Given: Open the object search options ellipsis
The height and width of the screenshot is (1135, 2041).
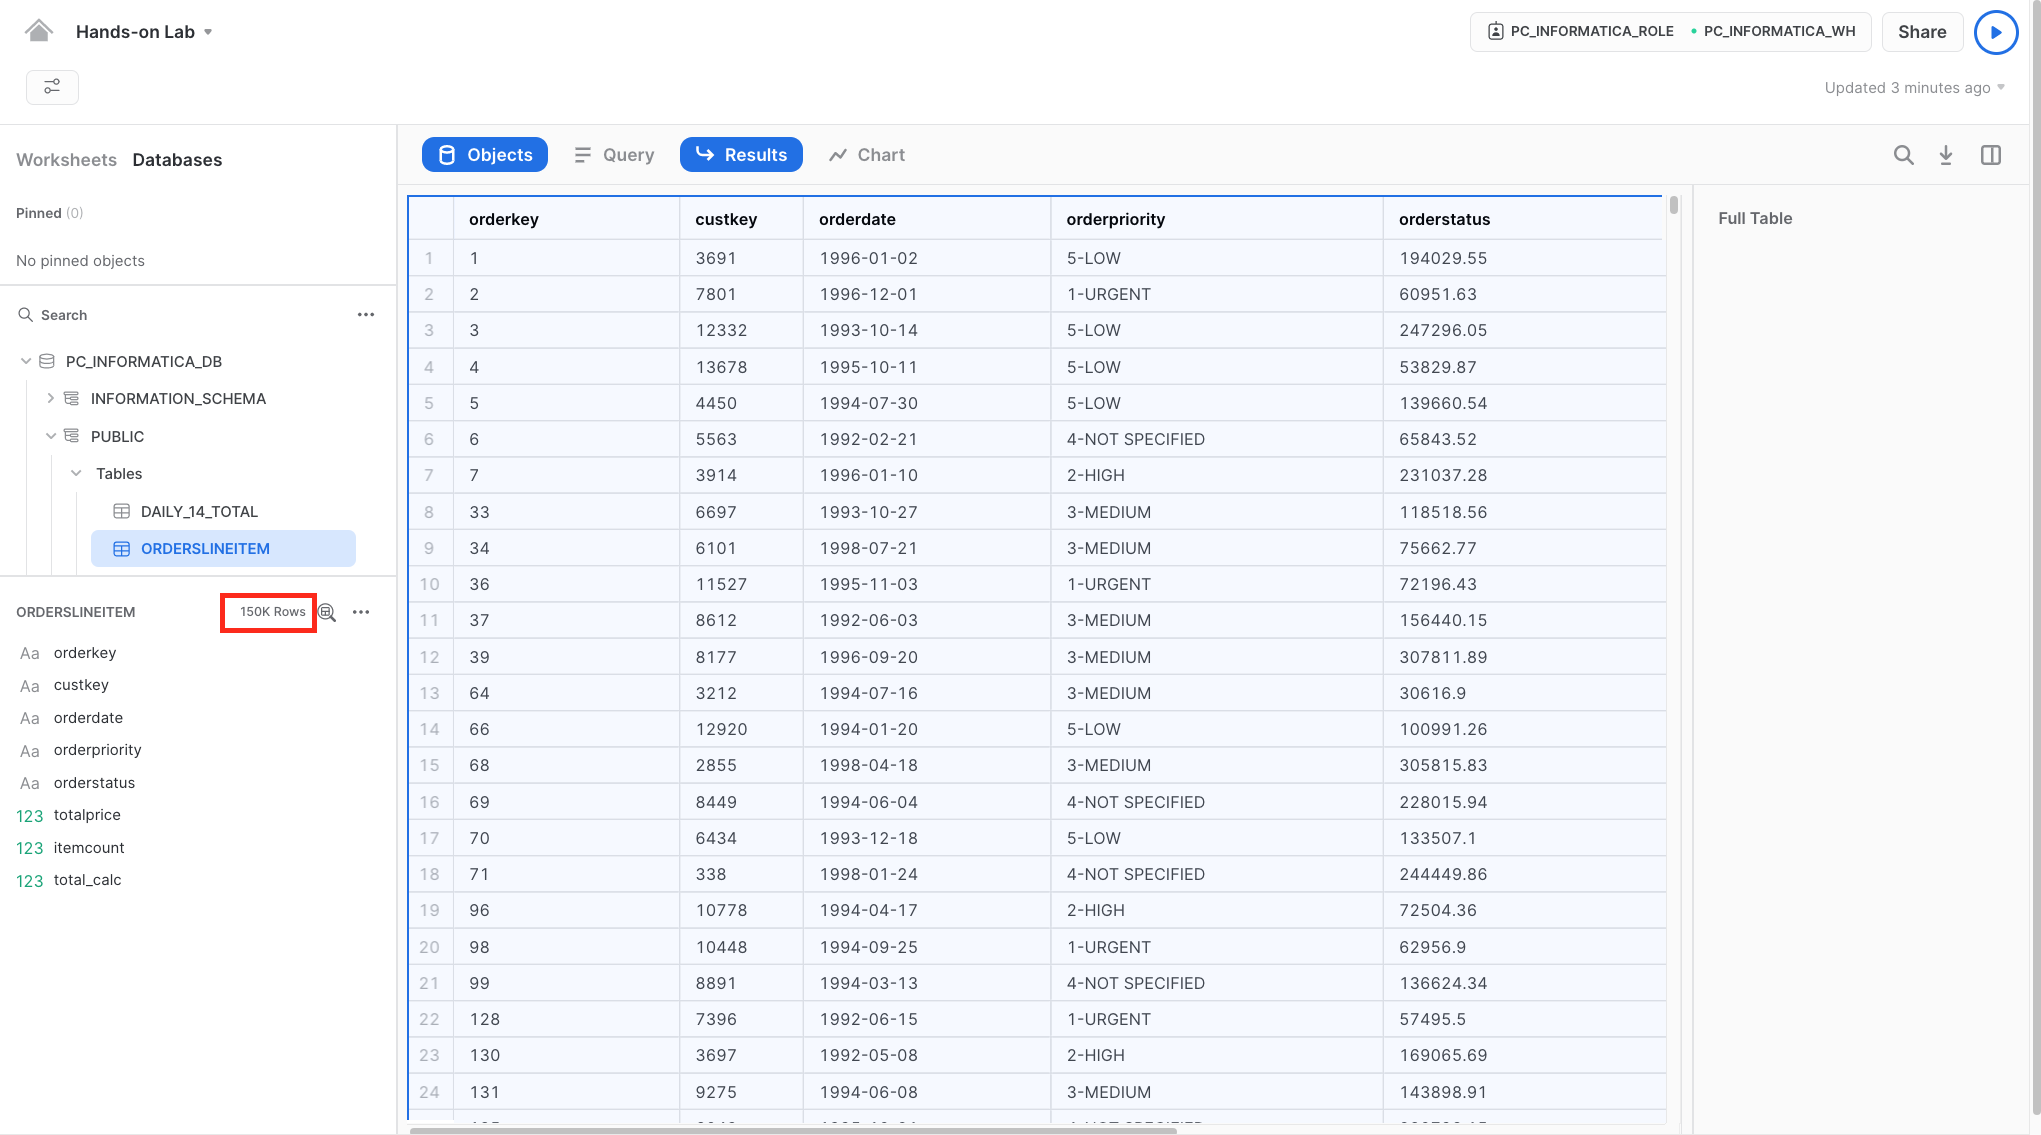Looking at the screenshot, I should pos(366,314).
